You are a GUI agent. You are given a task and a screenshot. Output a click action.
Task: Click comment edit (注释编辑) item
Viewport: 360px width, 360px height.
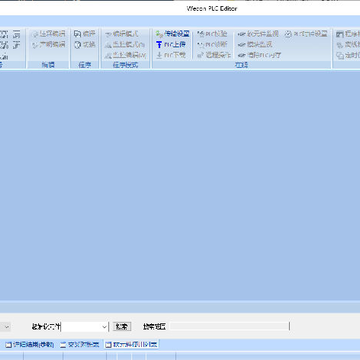tap(48, 34)
